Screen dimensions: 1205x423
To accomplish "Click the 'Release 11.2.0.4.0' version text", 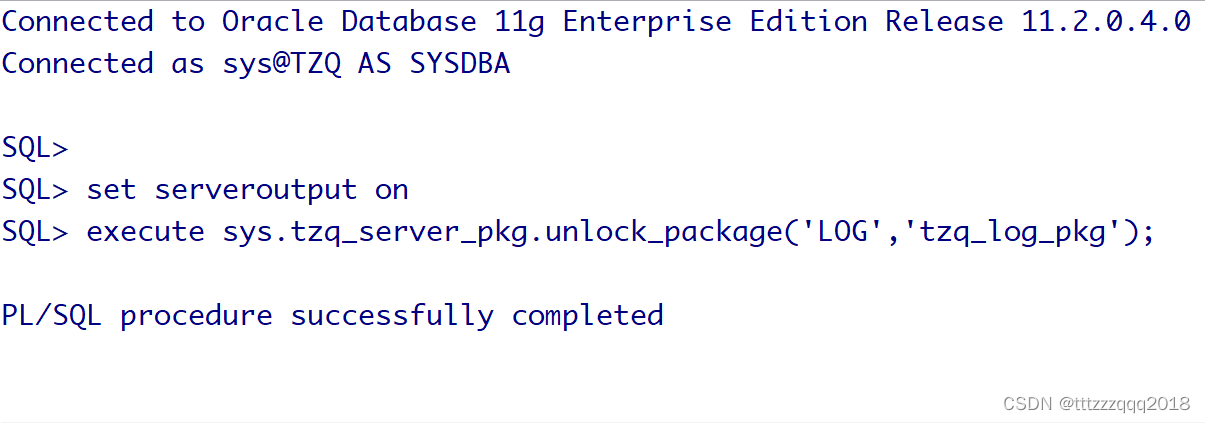I will [1038, 22].
